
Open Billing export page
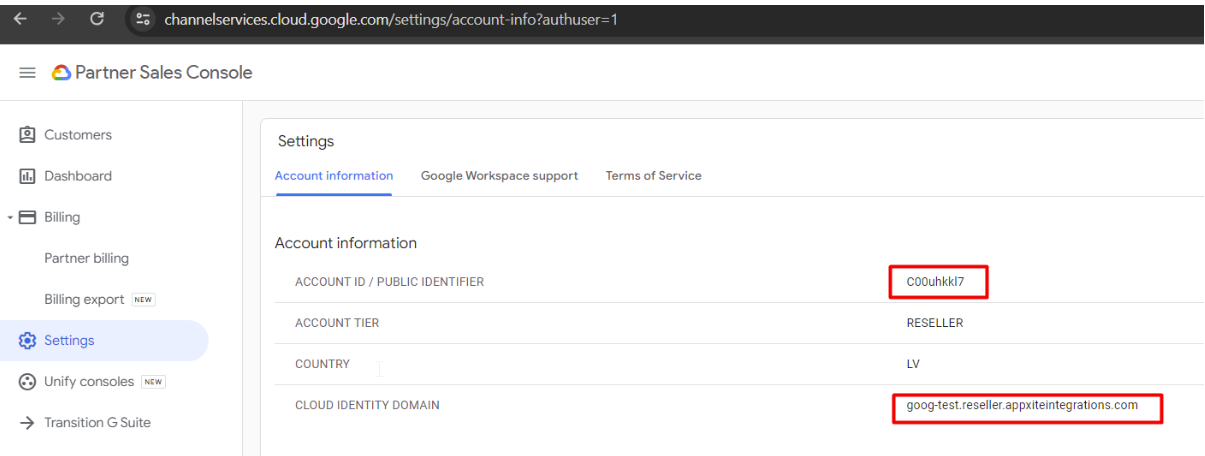click(x=84, y=299)
